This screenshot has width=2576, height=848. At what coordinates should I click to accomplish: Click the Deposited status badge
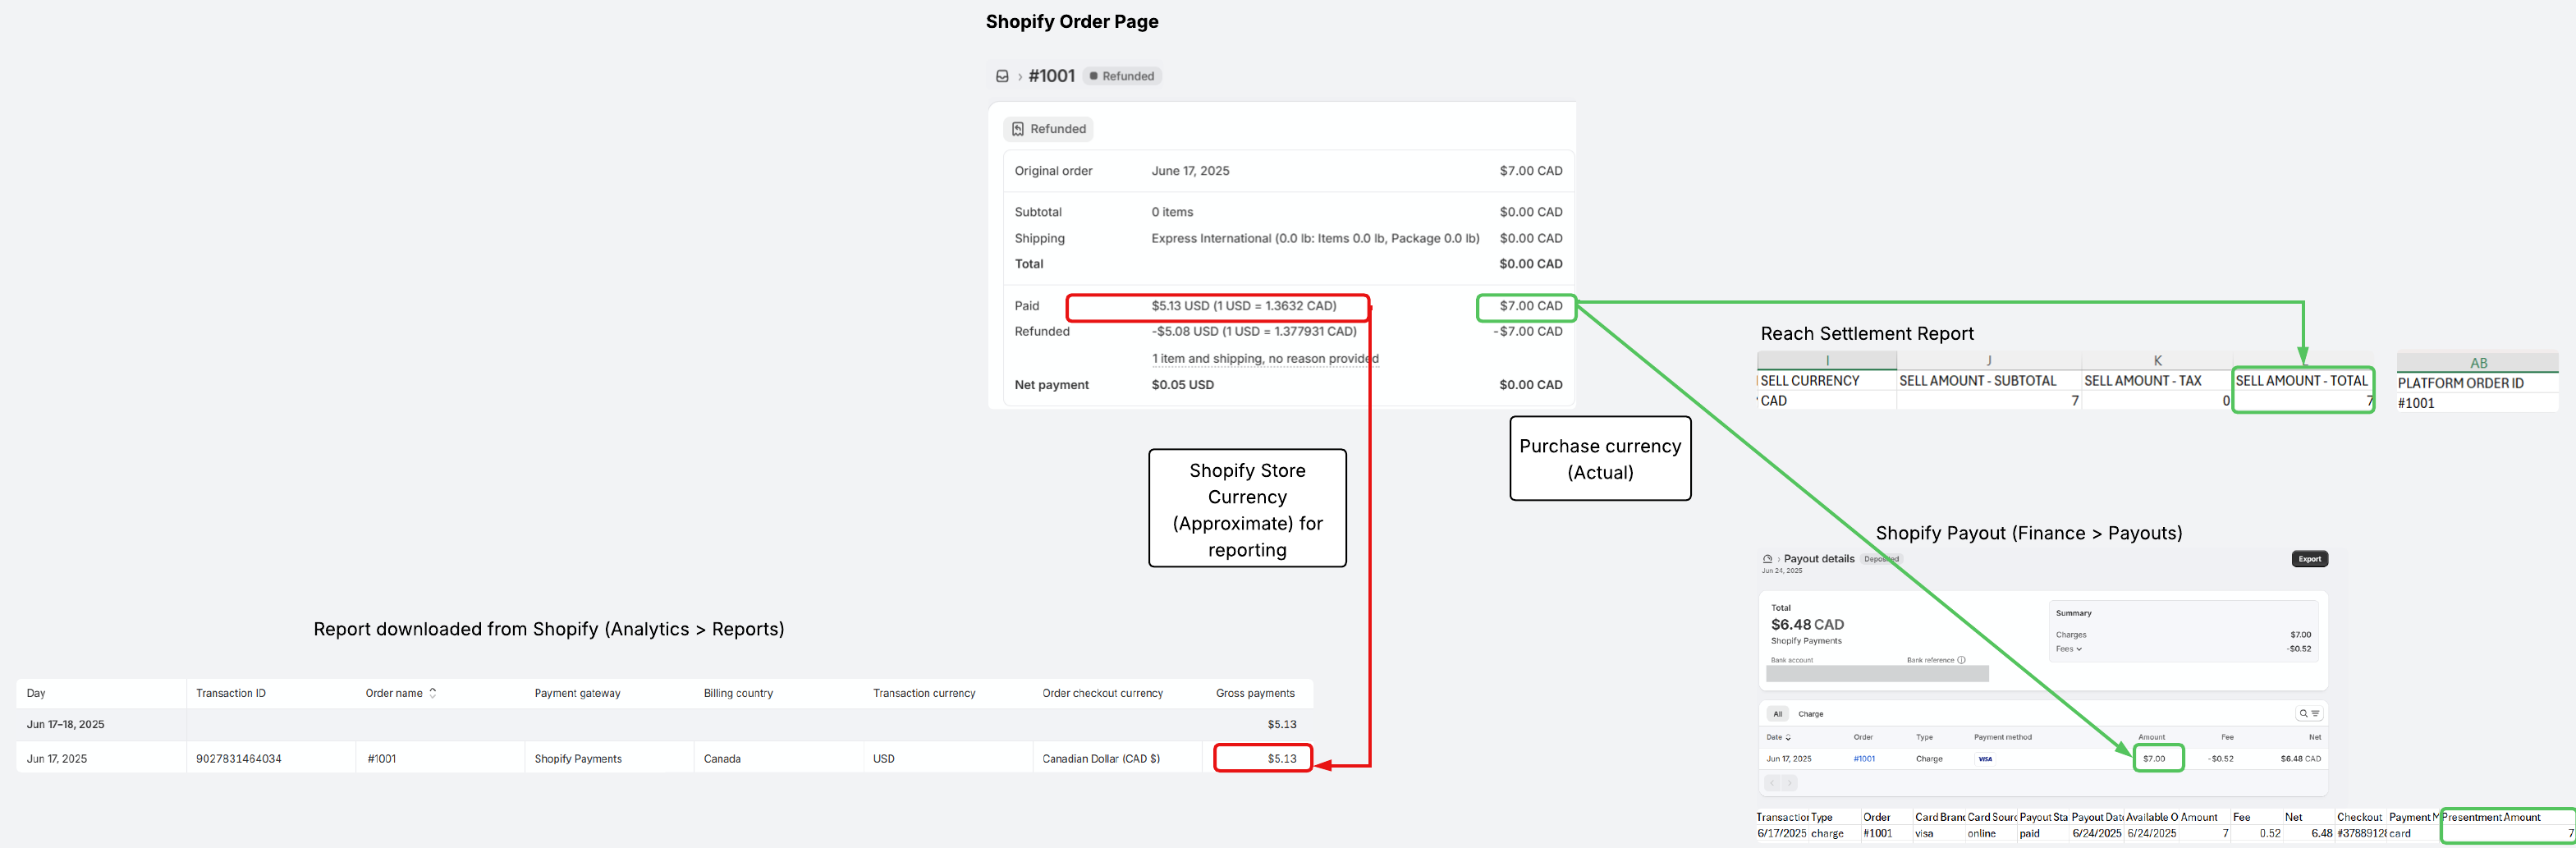1881,559
